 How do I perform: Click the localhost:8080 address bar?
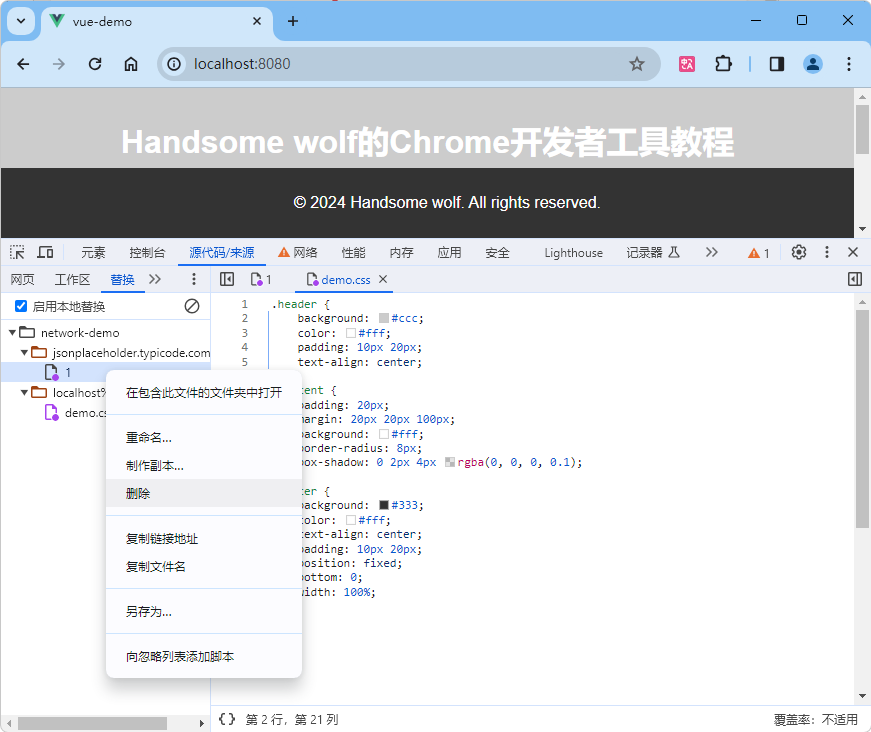(x=408, y=64)
